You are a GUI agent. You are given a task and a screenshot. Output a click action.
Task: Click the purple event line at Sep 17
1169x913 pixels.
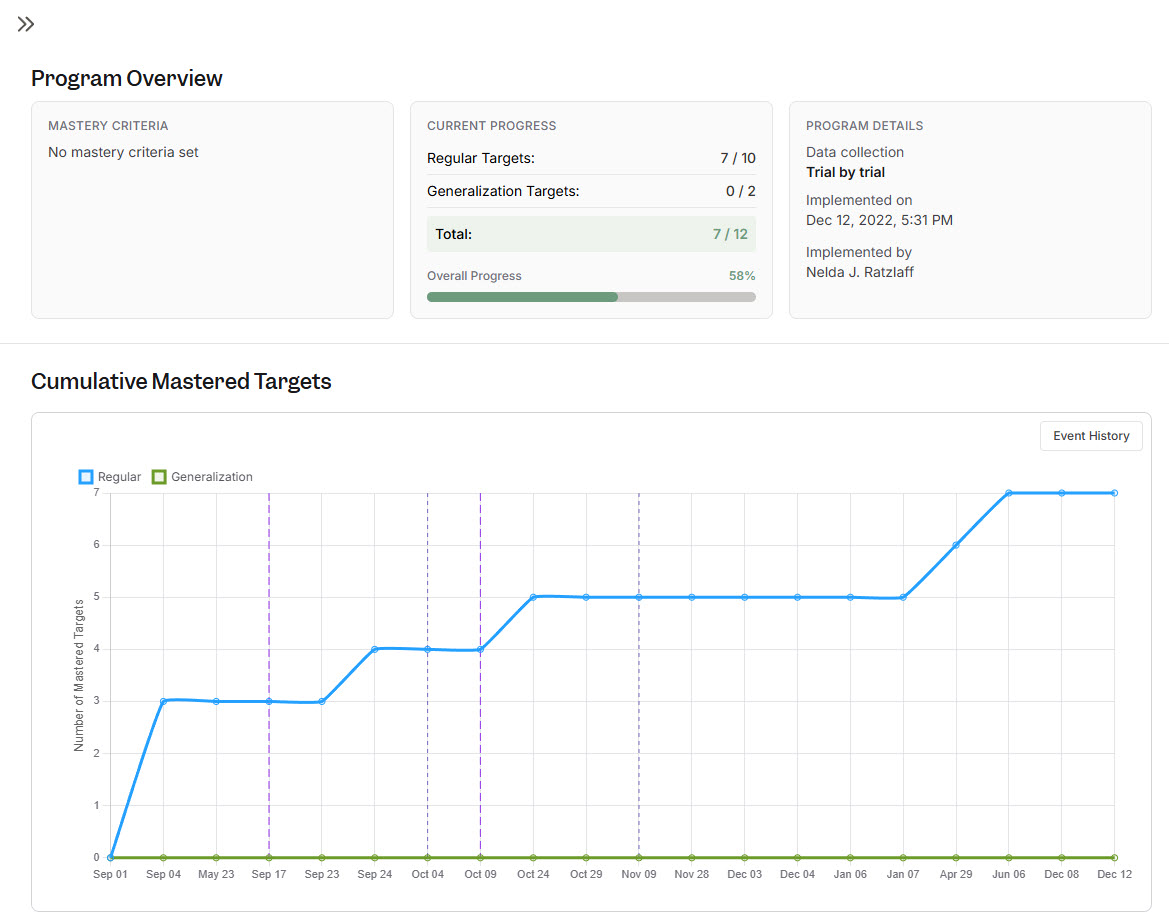[x=269, y=675]
